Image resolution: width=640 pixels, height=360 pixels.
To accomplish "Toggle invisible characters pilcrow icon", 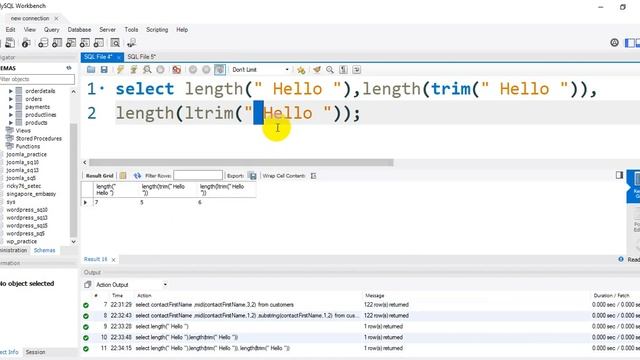I will click(x=343, y=70).
